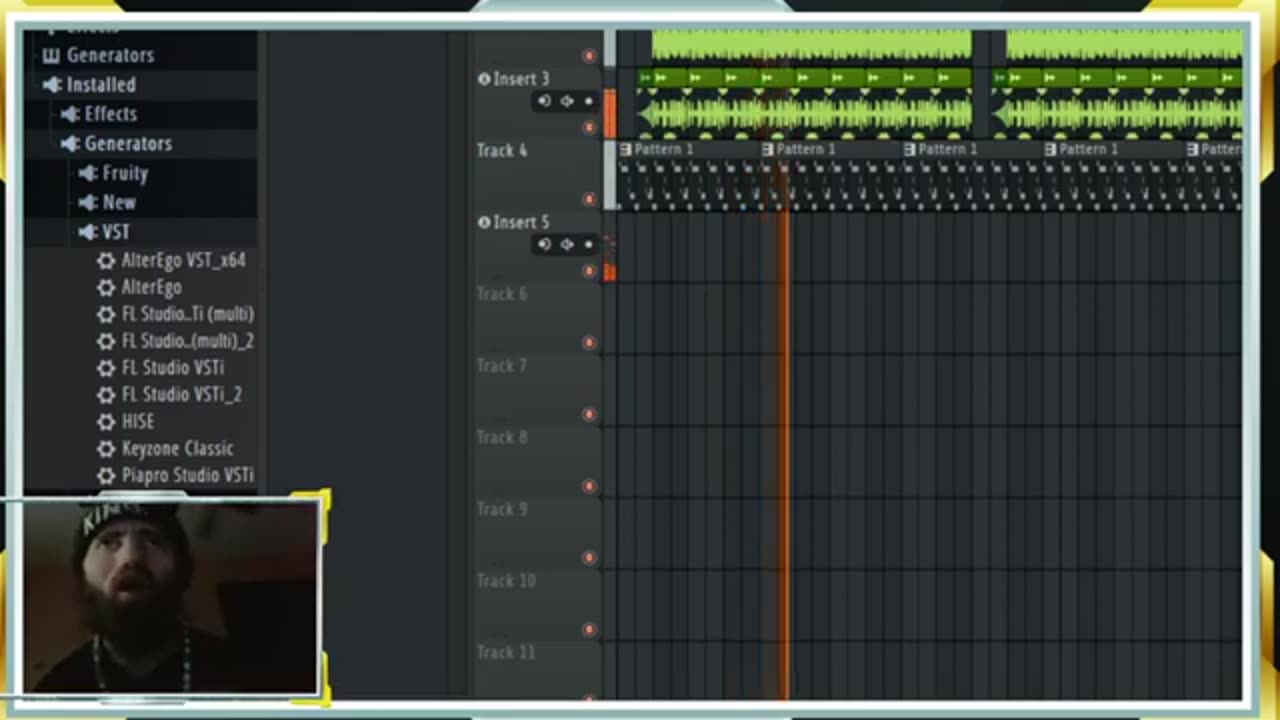Toggle the Track 7 mute dot
Image resolution: width=1280 pixels, height=720 pixels.
click(x=589, y=414)
